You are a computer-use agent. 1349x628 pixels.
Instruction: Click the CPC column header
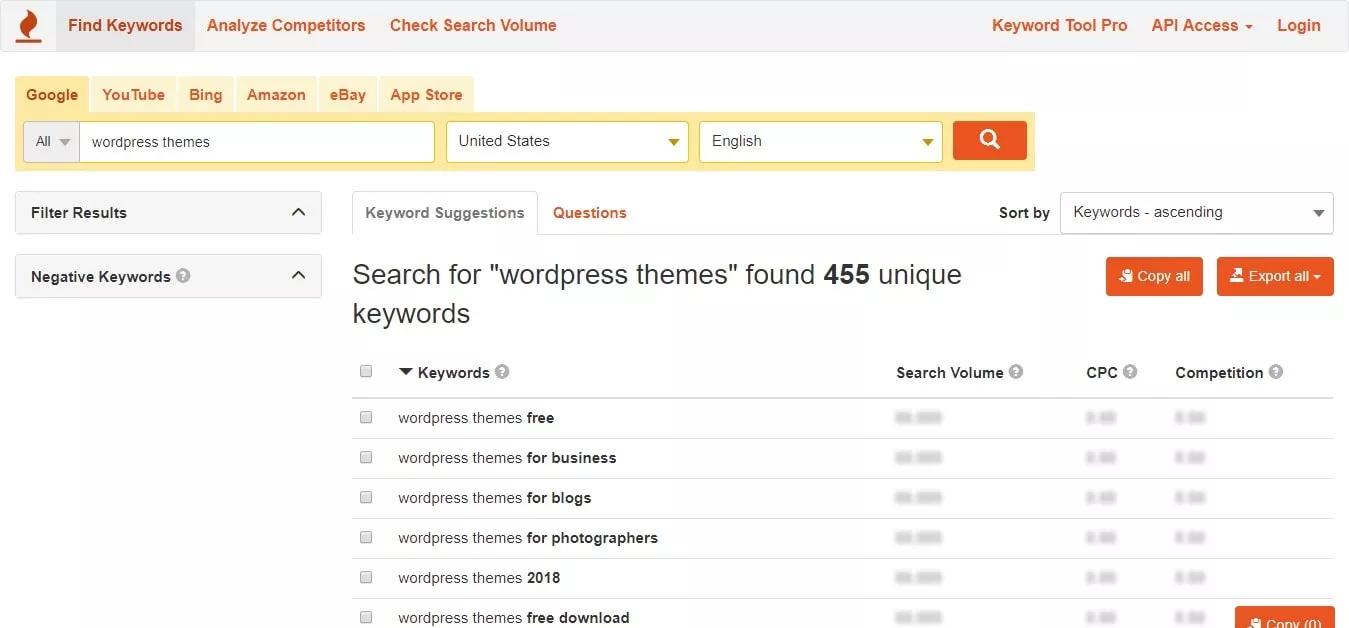(x=1102, y=372)
